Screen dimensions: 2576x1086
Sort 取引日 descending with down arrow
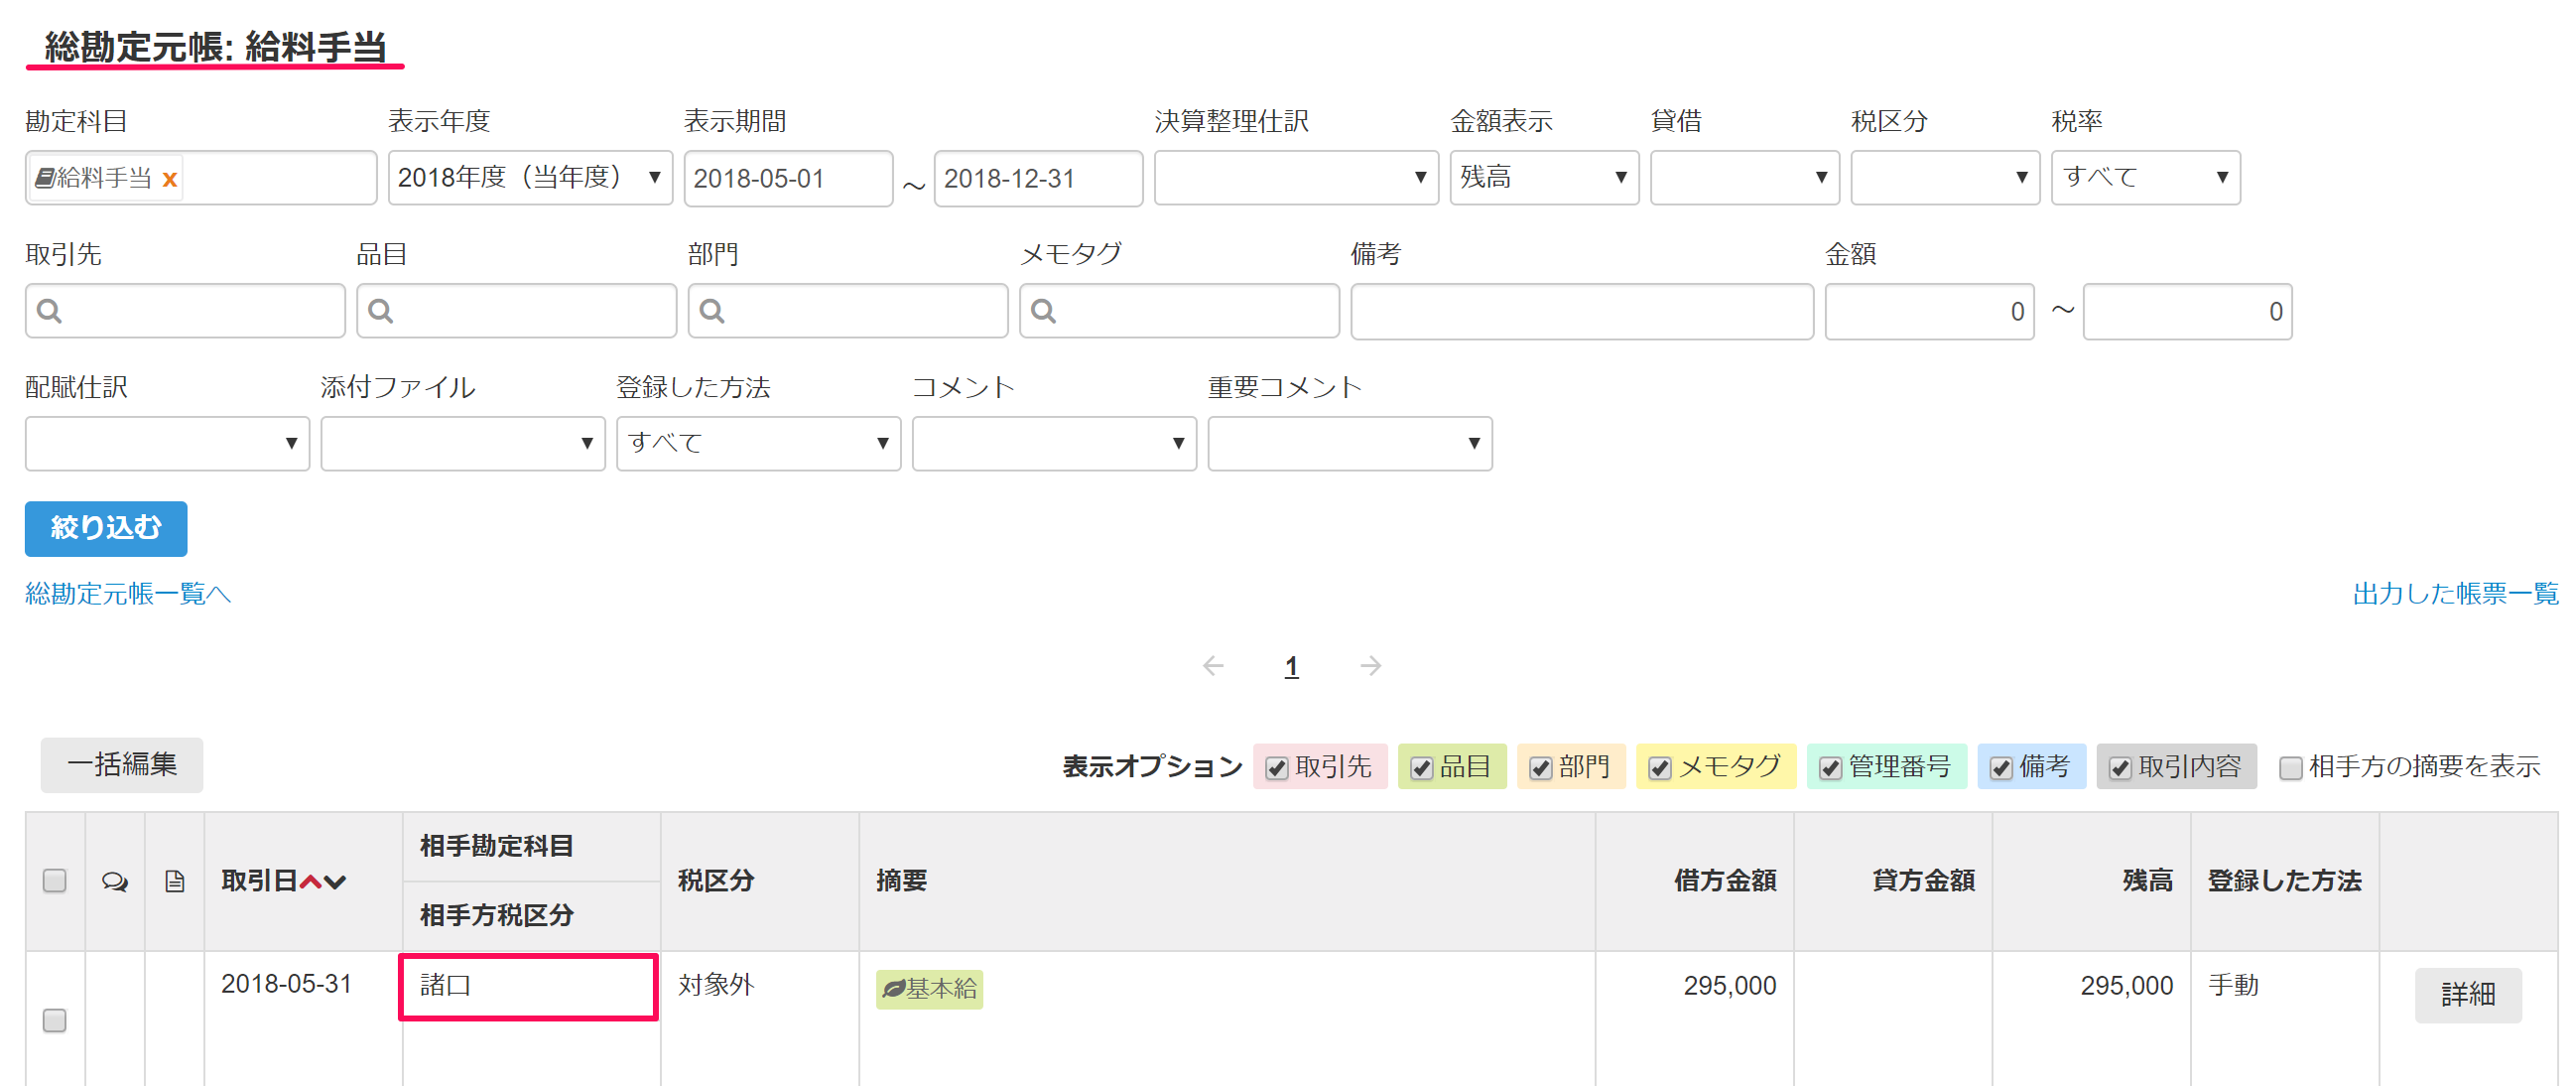click(x=335, y=881)
